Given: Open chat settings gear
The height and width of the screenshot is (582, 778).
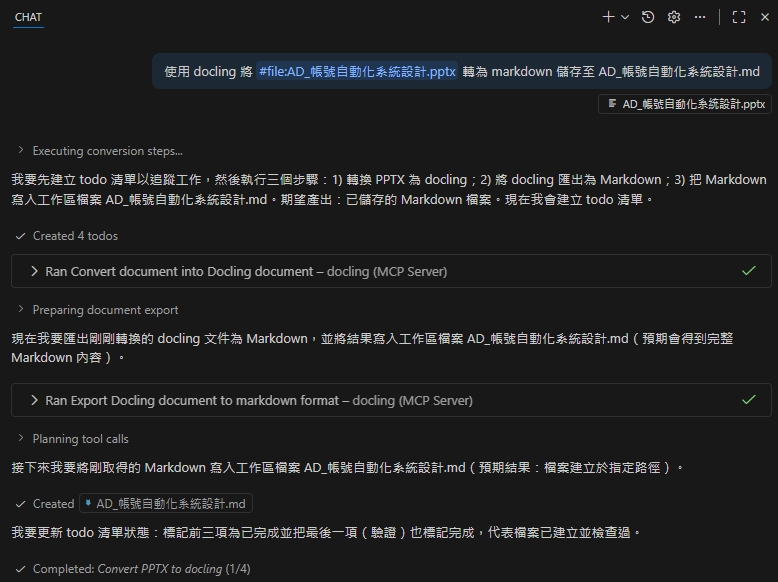Looking at the screenshot, I should click(674, 17).
